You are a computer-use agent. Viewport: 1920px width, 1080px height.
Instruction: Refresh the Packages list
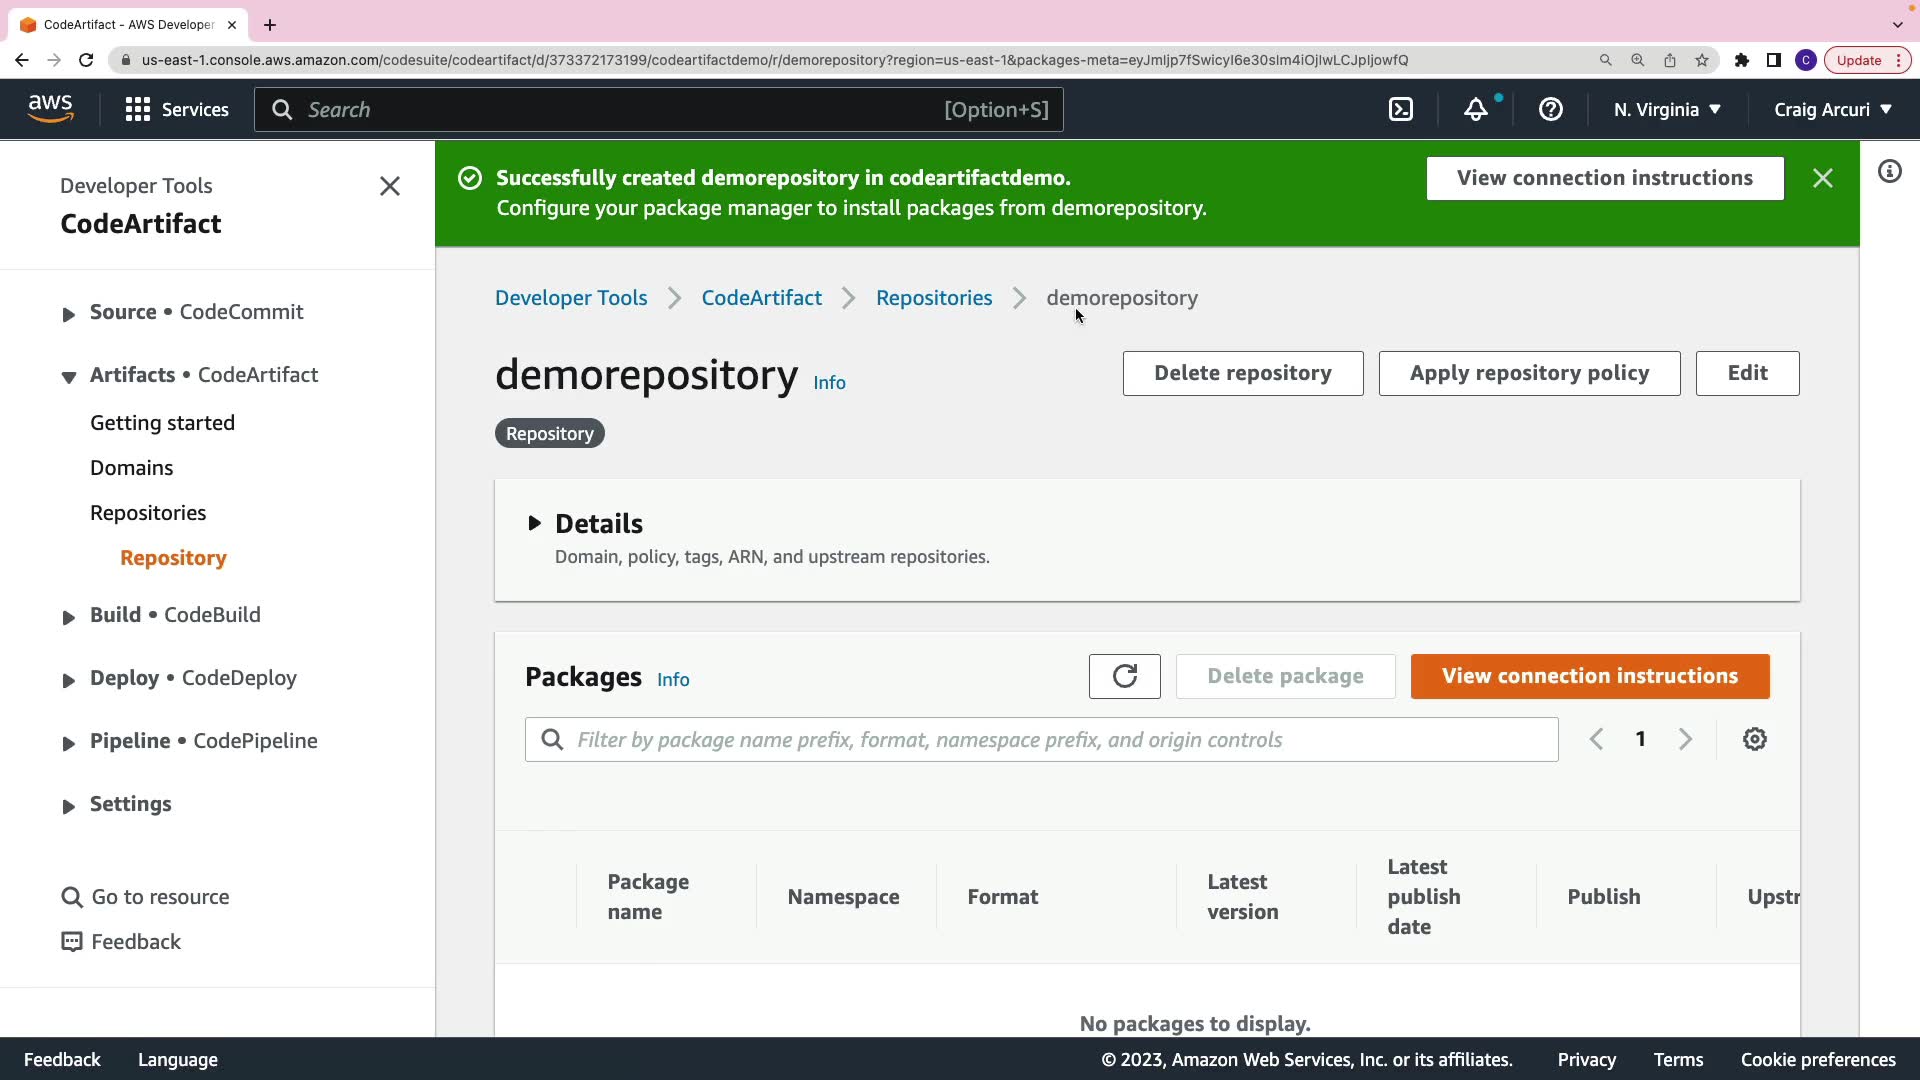click(x=1124, y=677)
